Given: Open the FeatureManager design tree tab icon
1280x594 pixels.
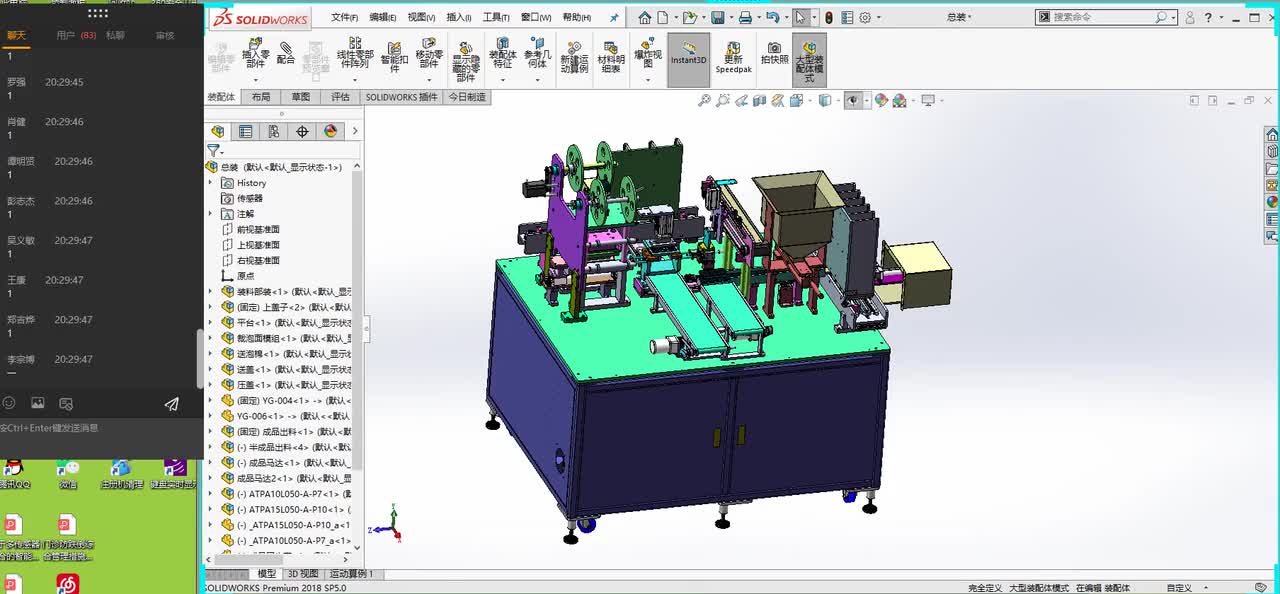Looking at the screenshot, I should (218, 131).
